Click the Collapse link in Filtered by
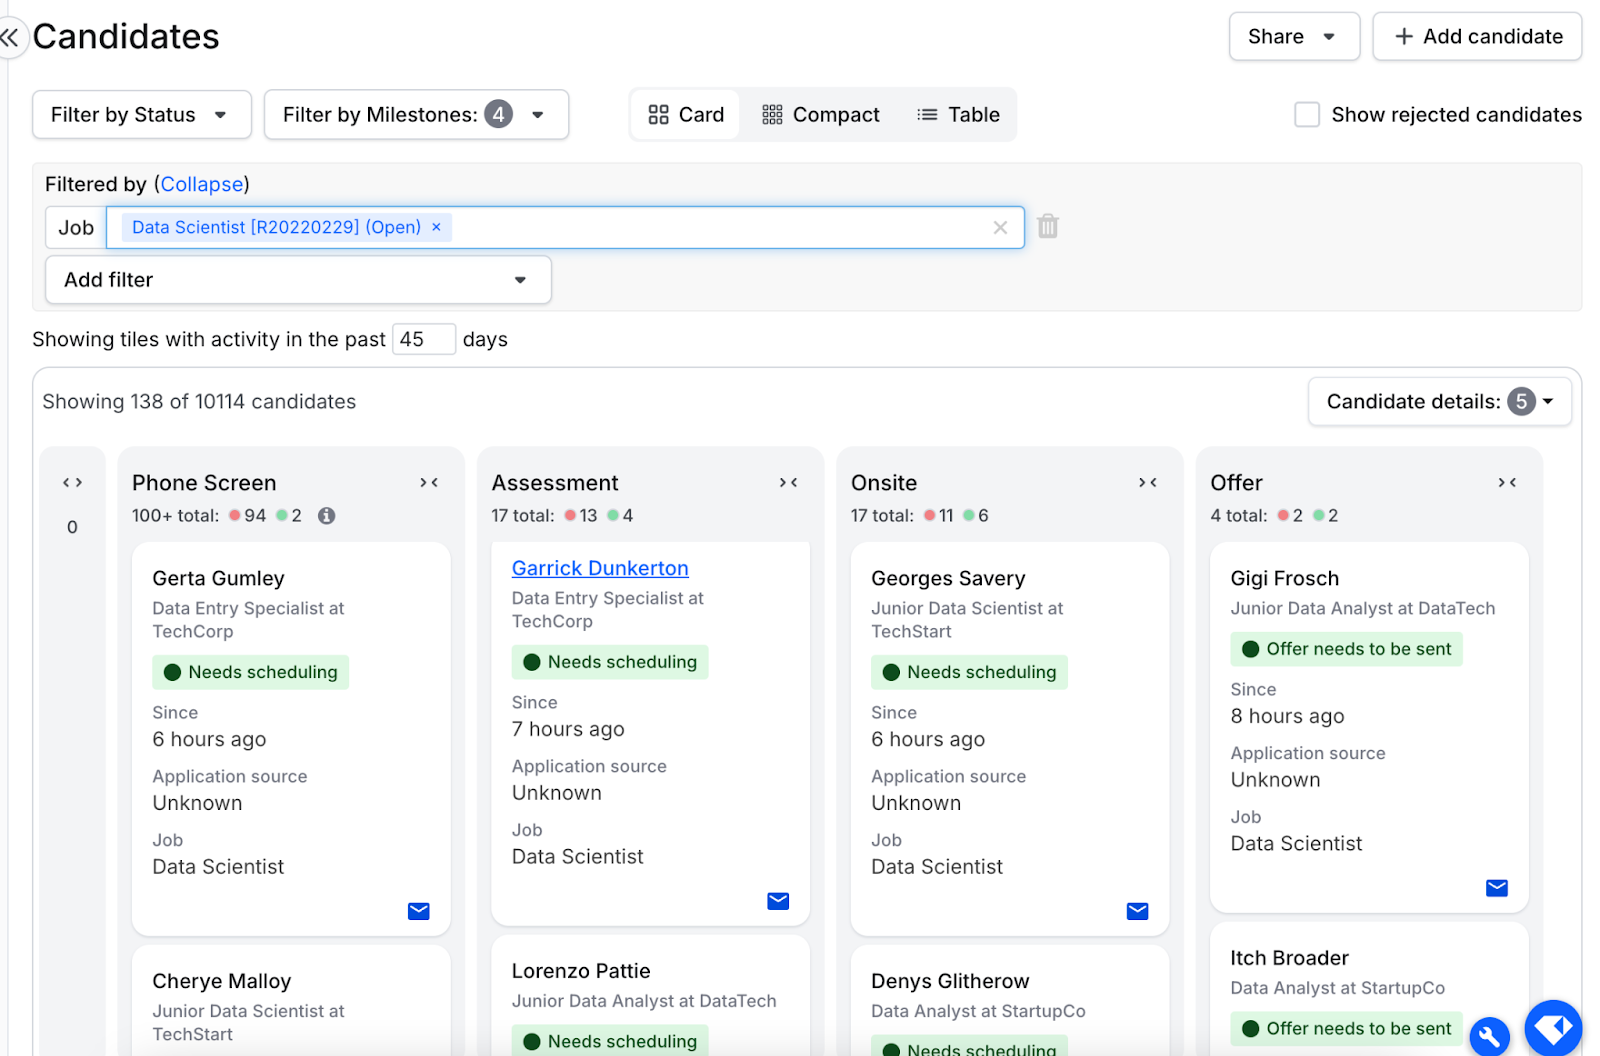The width and height of the screenshot is (1600, 1056). (x=202, y=184)
